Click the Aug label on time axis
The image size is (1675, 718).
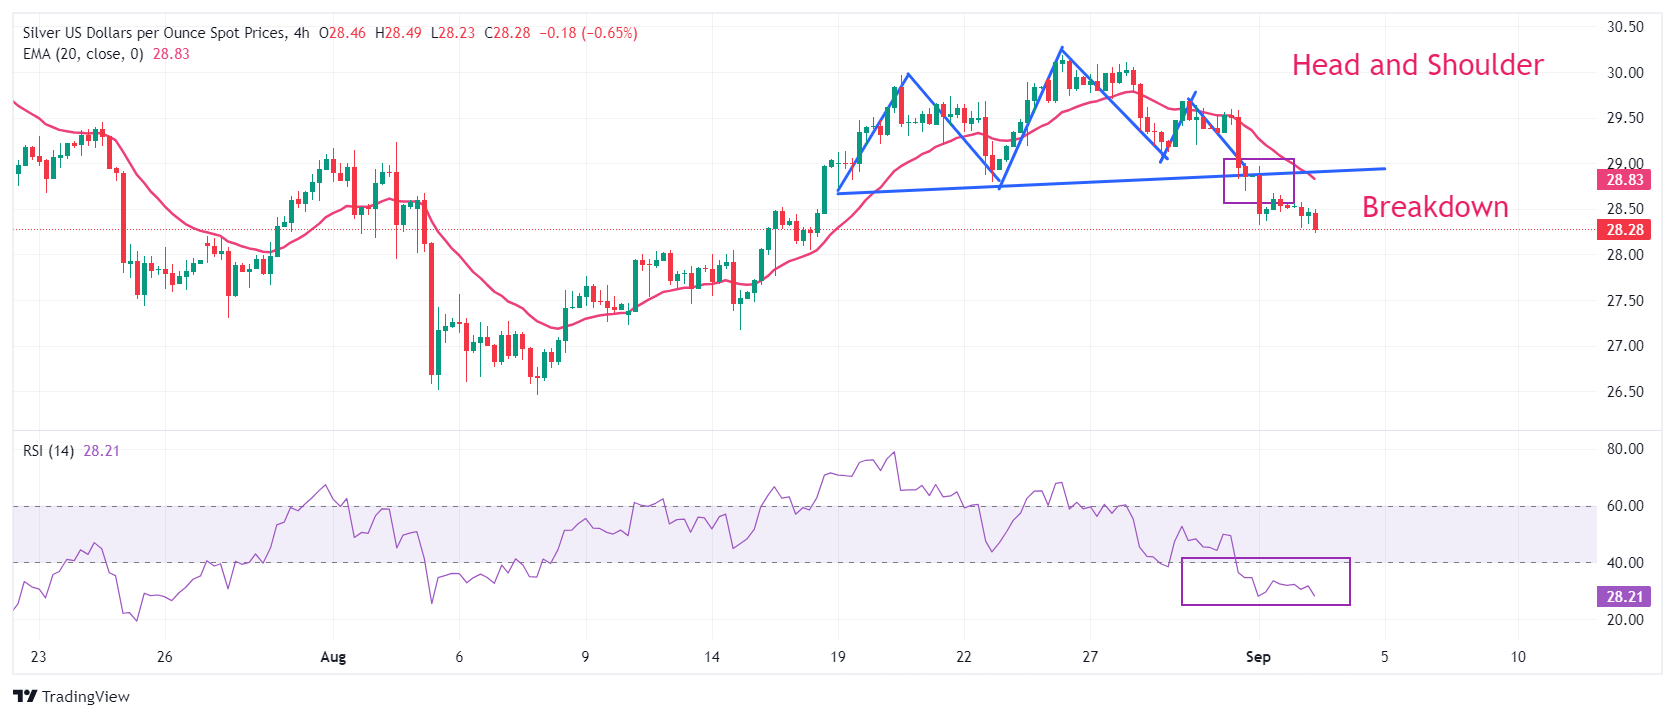(x=333, y=657)
